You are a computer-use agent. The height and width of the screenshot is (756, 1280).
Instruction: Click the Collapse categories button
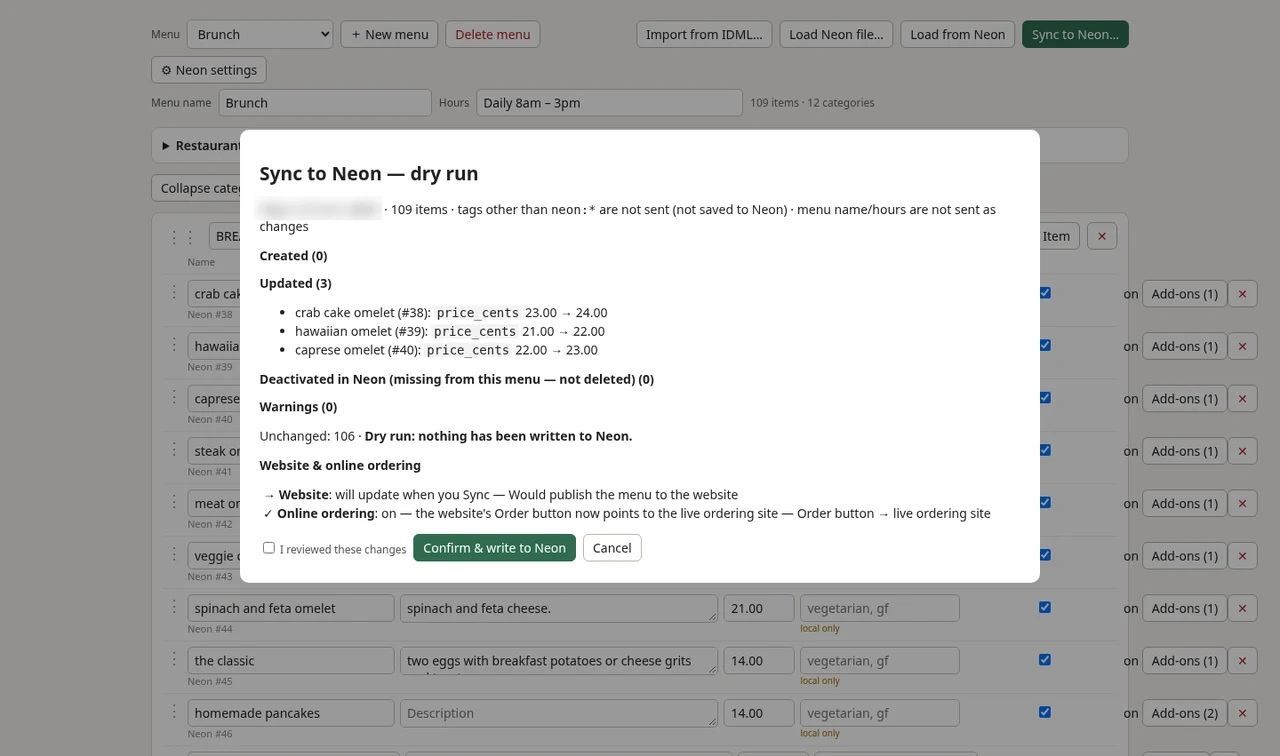pyautogui.click(x=198, y=188)
